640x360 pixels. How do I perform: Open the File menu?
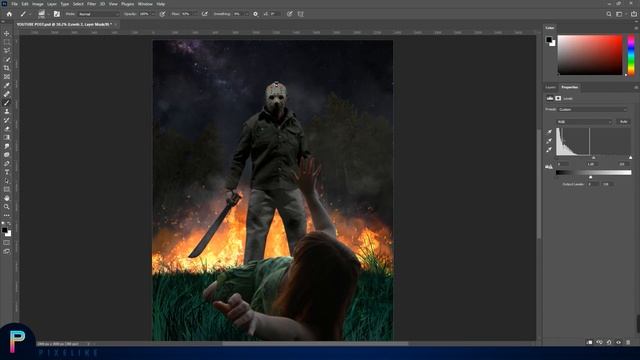[14, 4]
